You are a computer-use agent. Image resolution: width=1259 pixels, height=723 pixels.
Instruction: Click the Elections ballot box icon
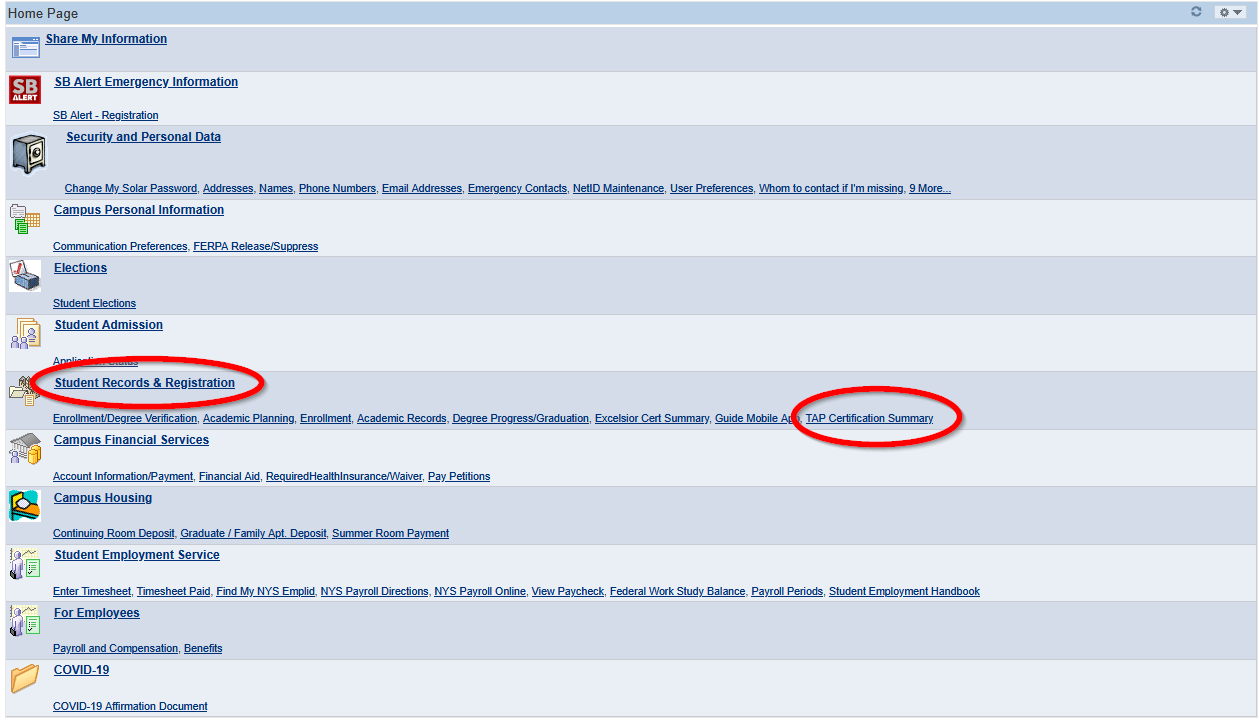click(25, 275)
